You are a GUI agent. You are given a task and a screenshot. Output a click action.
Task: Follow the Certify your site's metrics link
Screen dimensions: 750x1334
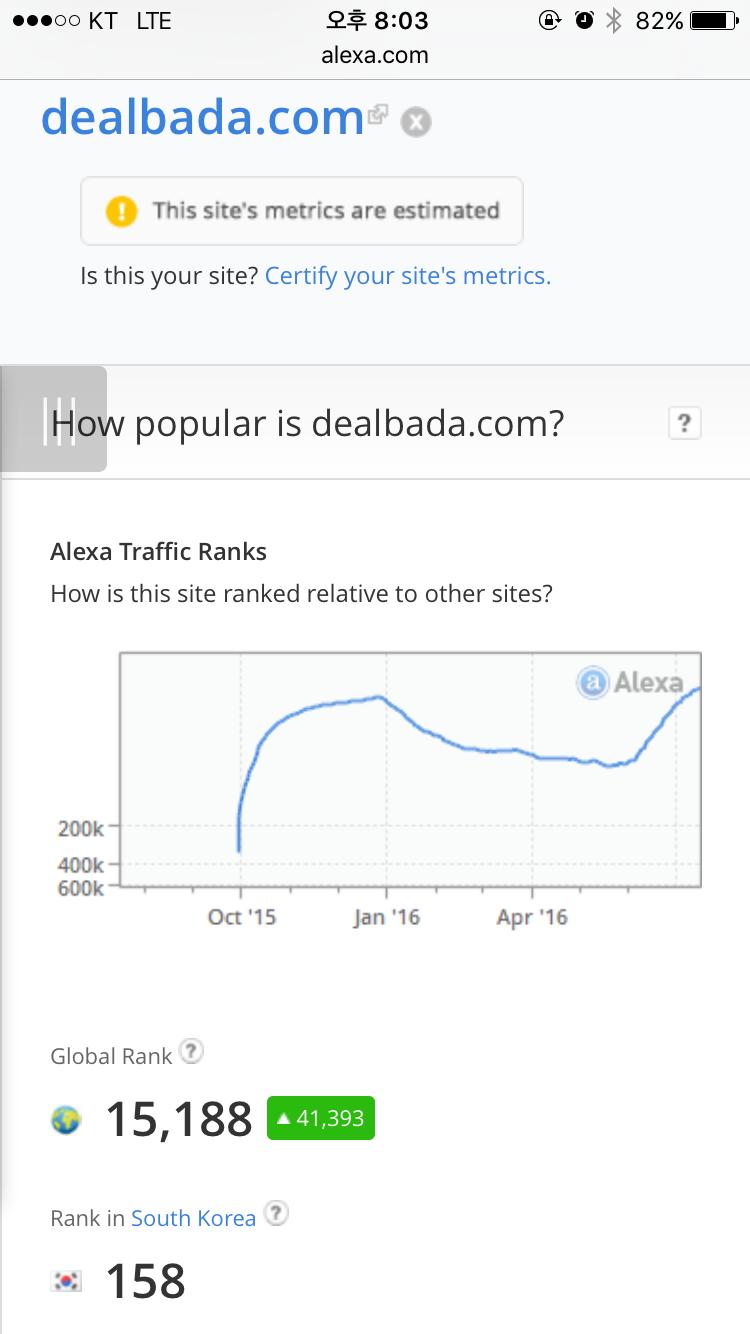407,276
